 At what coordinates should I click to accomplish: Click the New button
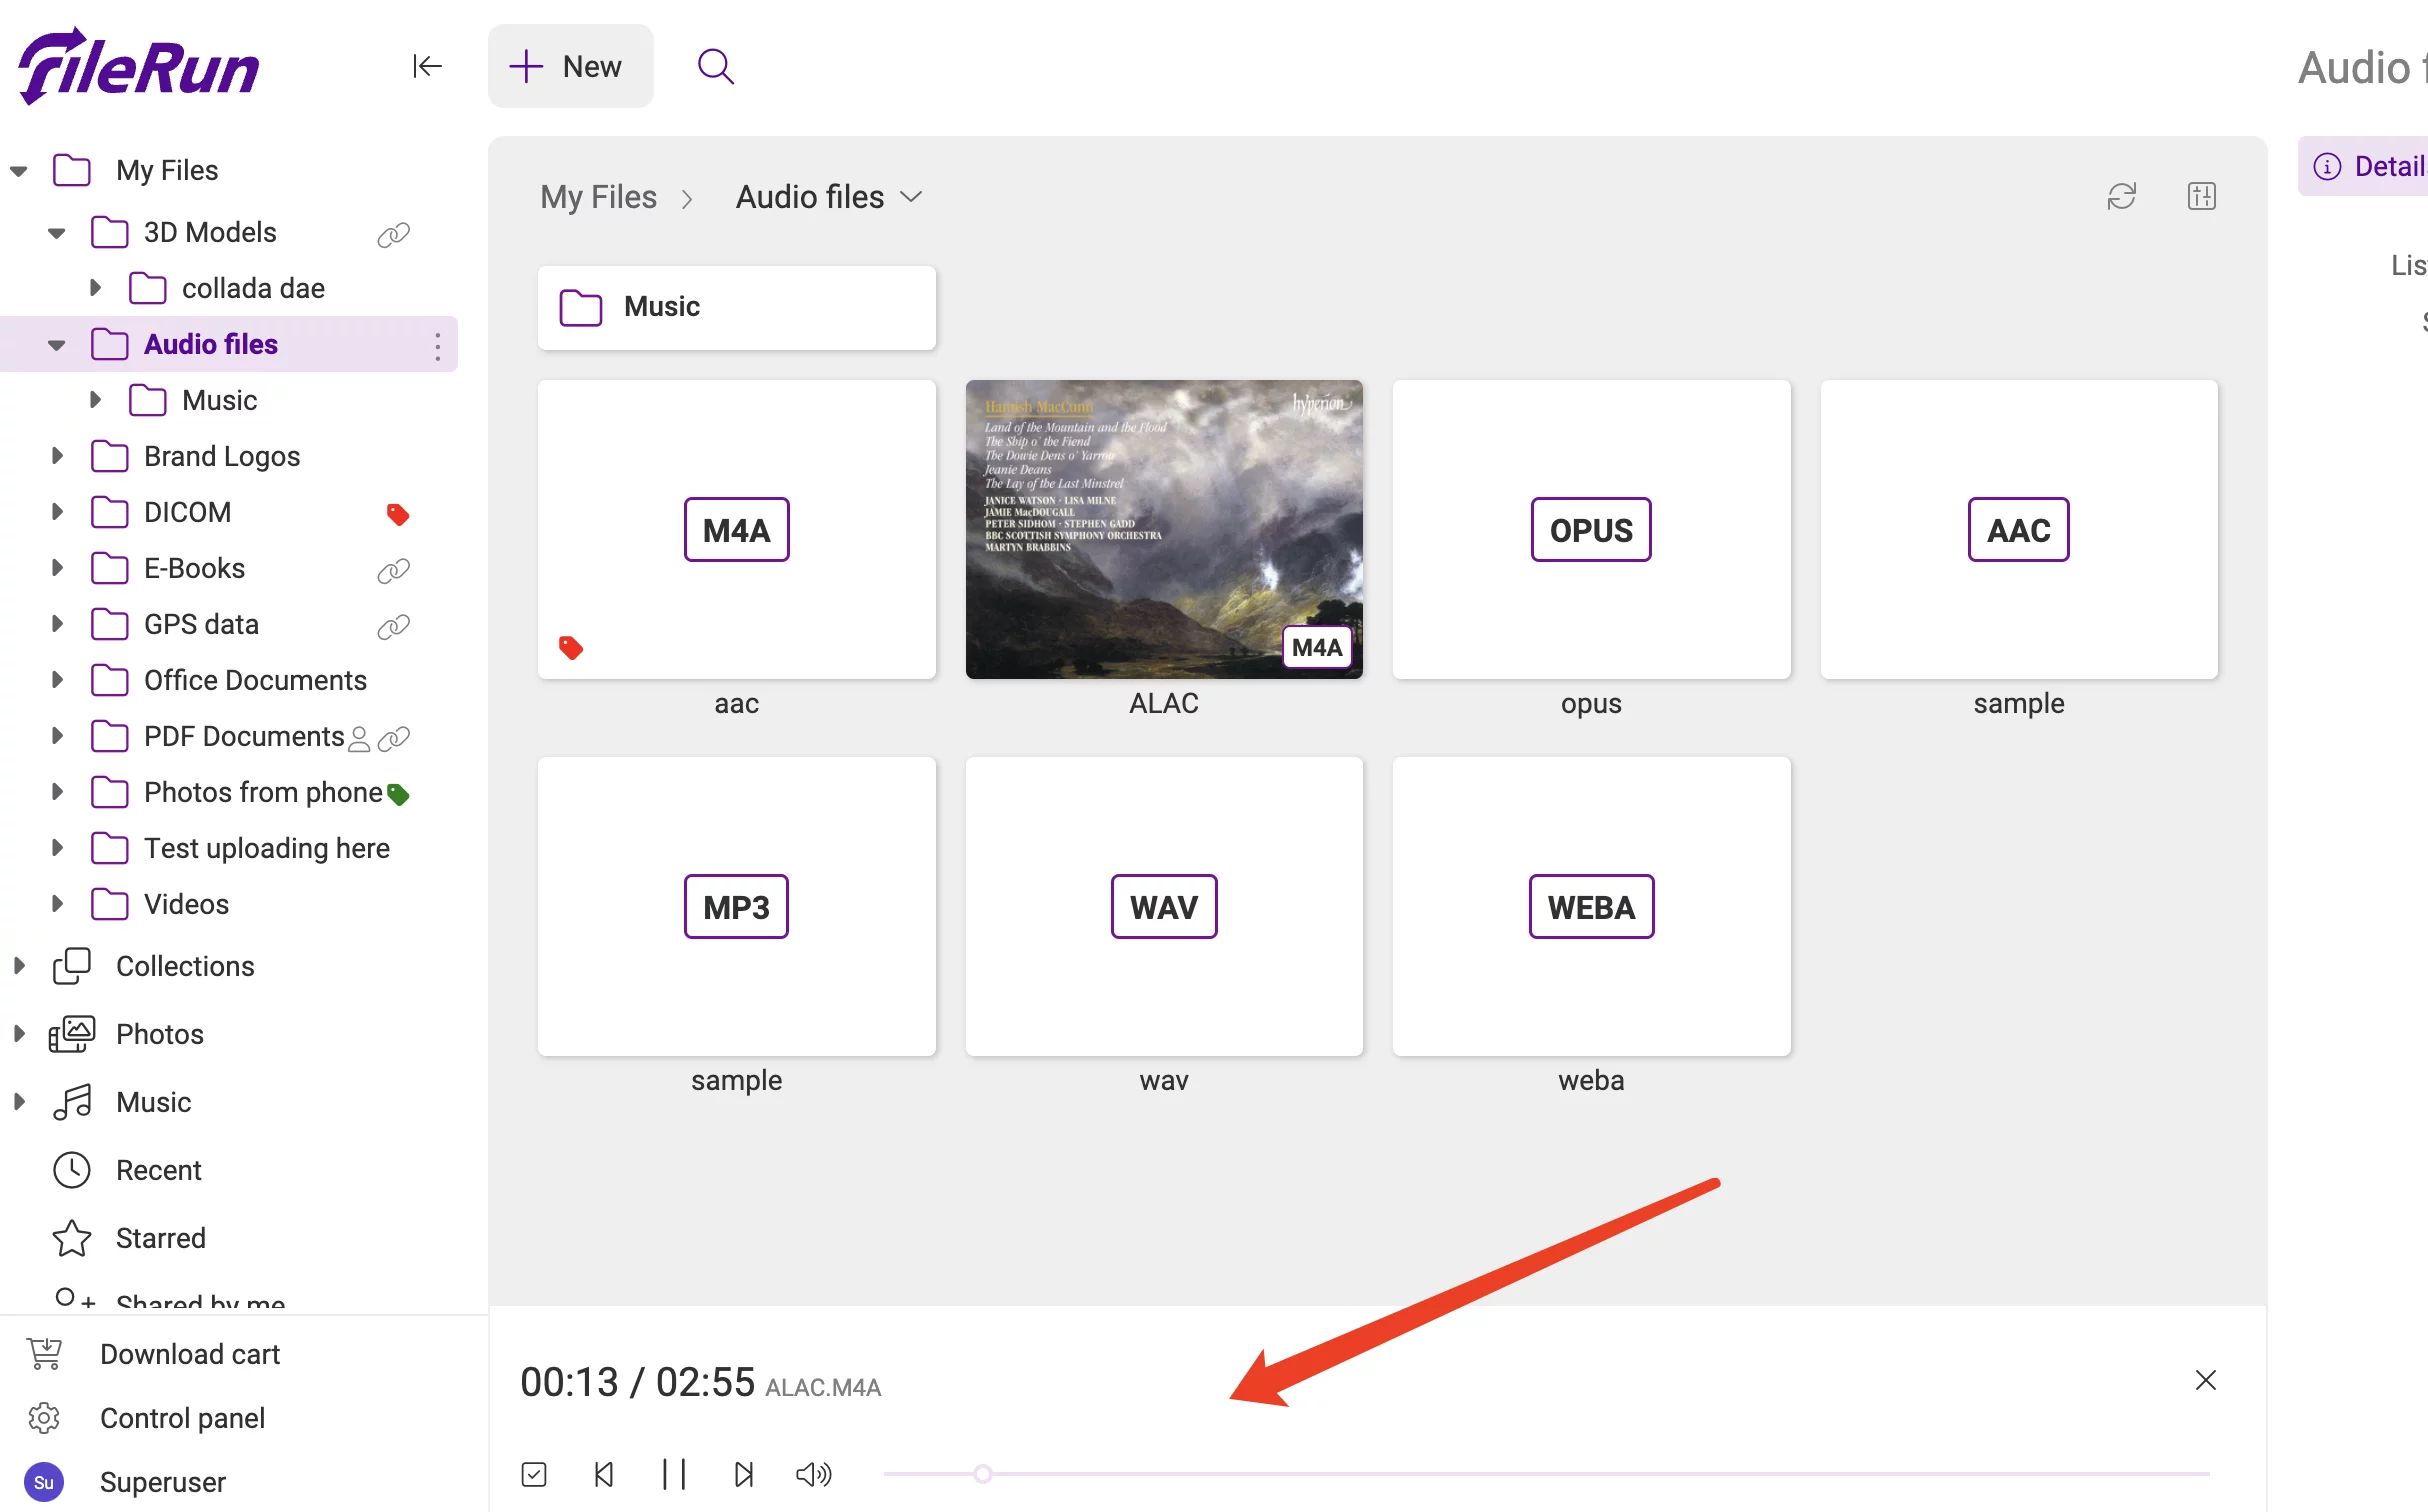pos(570,66)
